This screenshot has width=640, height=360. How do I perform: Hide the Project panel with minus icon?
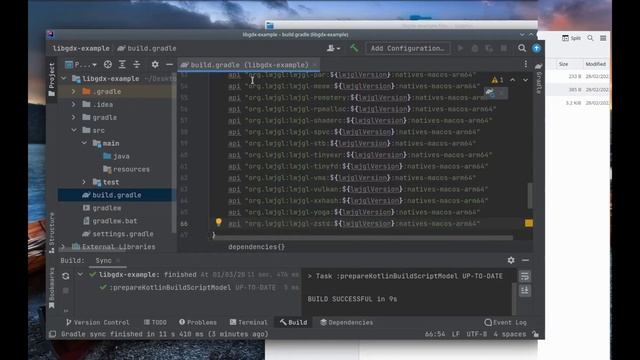pos(169,64)
